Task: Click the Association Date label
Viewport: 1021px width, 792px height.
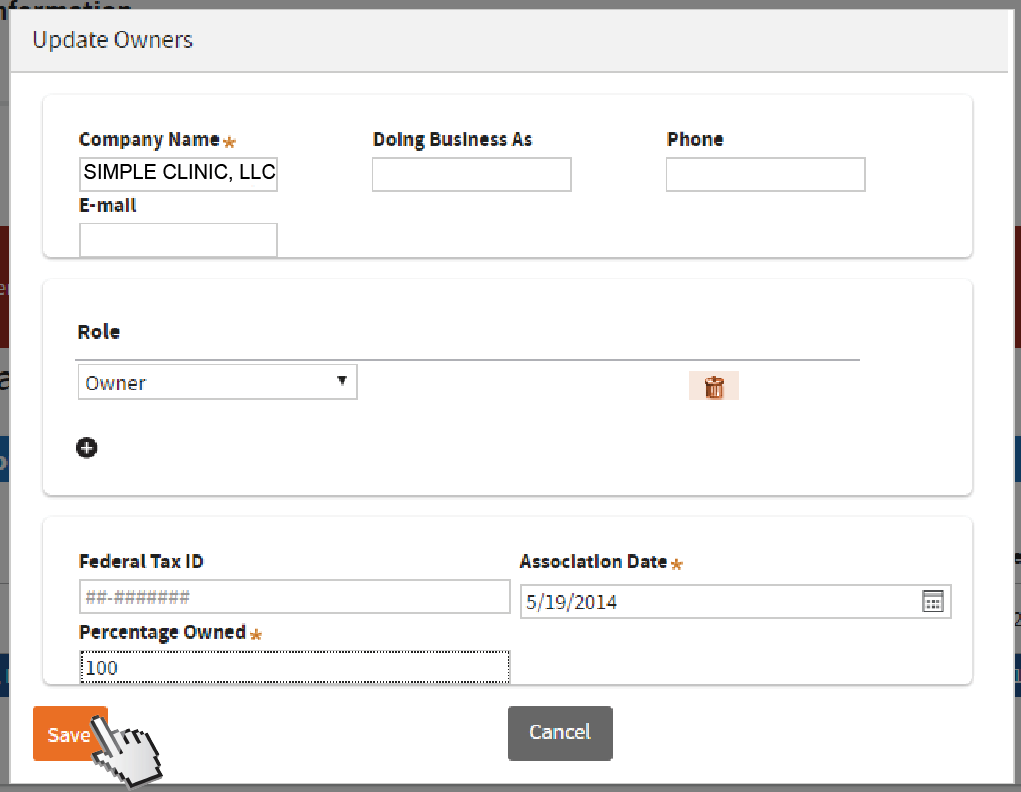Action: click(593, 562)
